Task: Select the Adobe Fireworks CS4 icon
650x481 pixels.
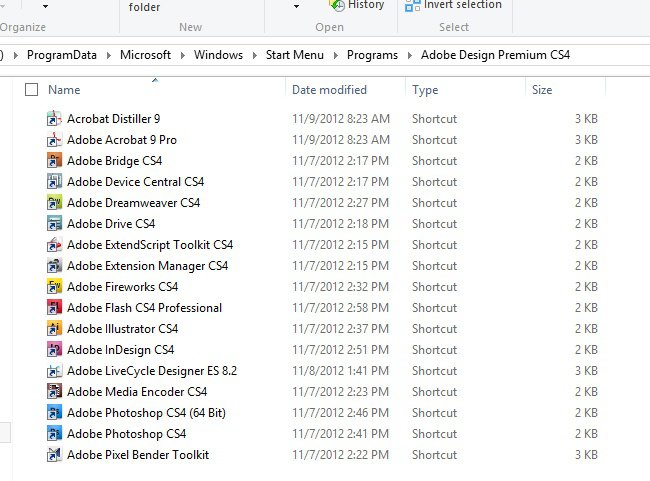Action: click(55, 287)
